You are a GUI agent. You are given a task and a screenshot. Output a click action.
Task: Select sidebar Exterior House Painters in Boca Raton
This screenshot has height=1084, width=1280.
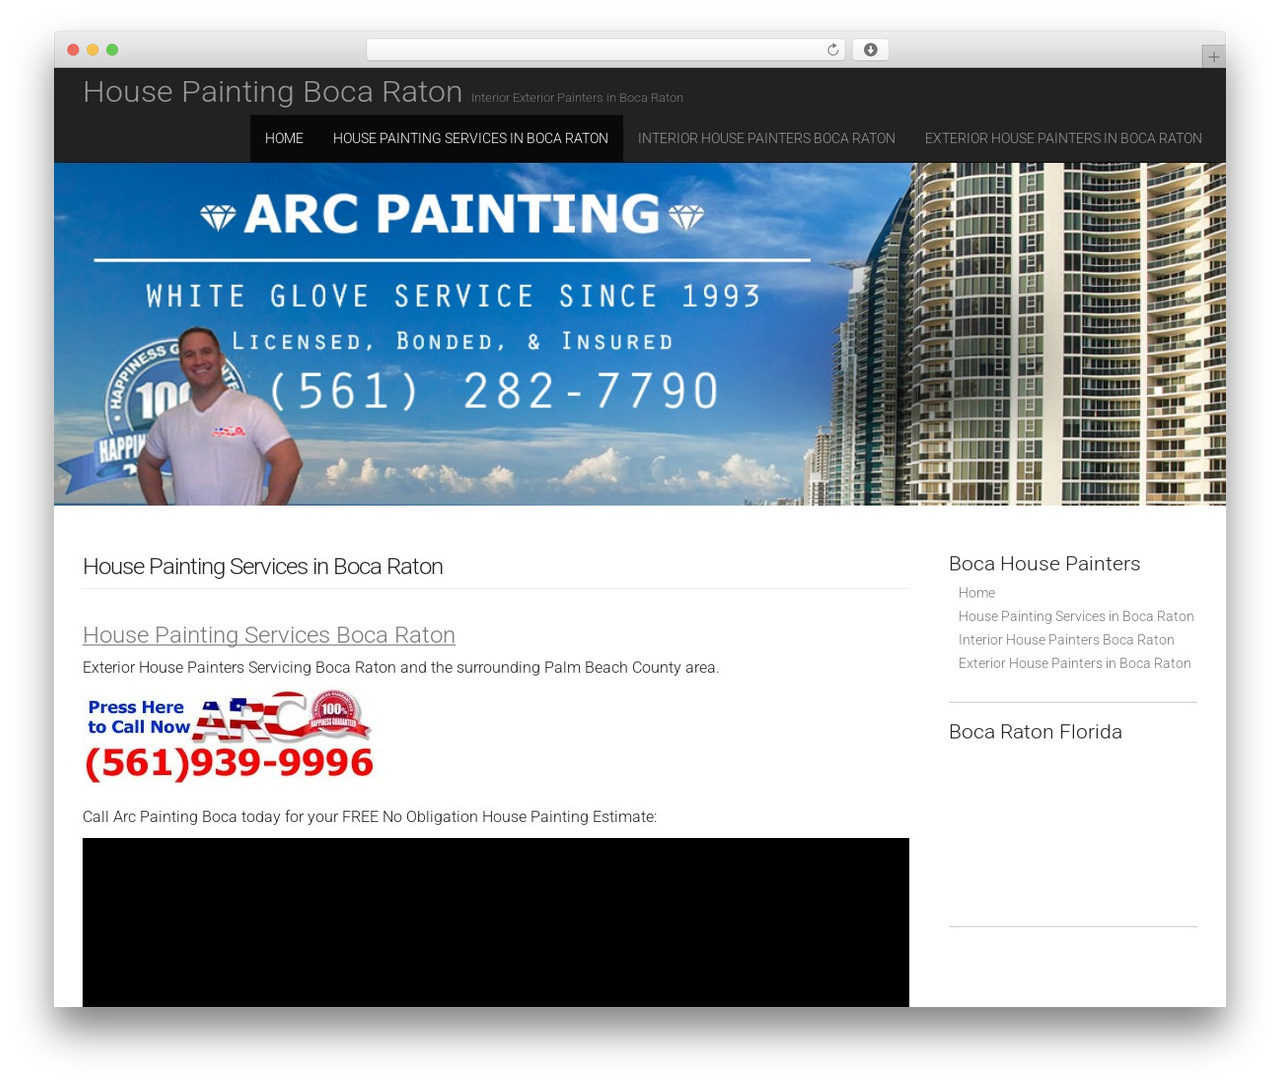[1075, 663]
